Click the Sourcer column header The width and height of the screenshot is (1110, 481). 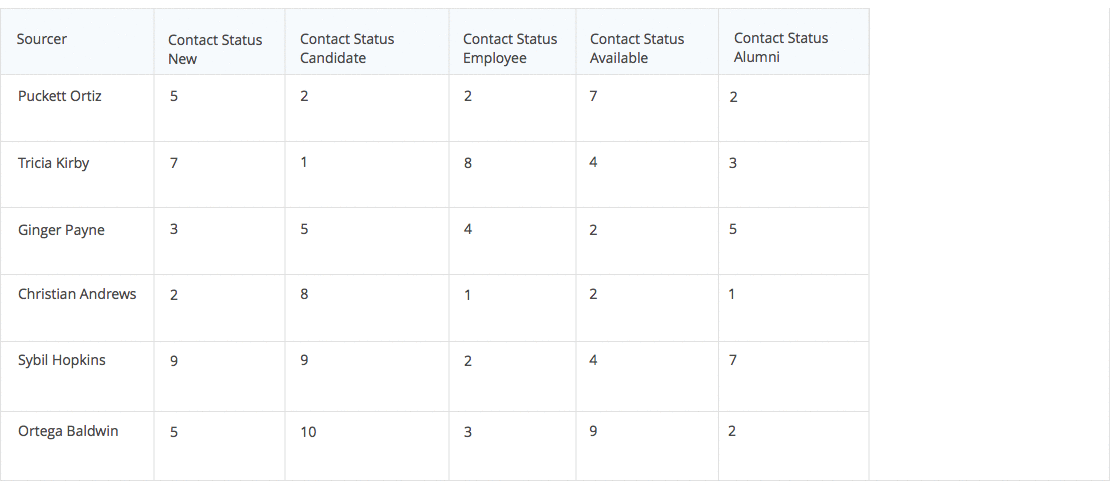point(42,40)
